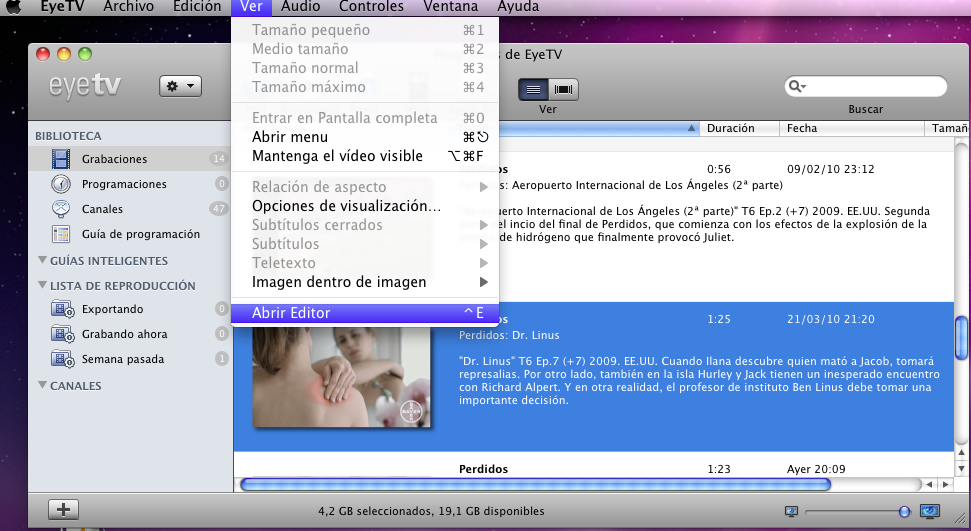The width and height of the screenshot is (971, 531).
Task: Click the 0:56 duration value
Action: point(719,169)
